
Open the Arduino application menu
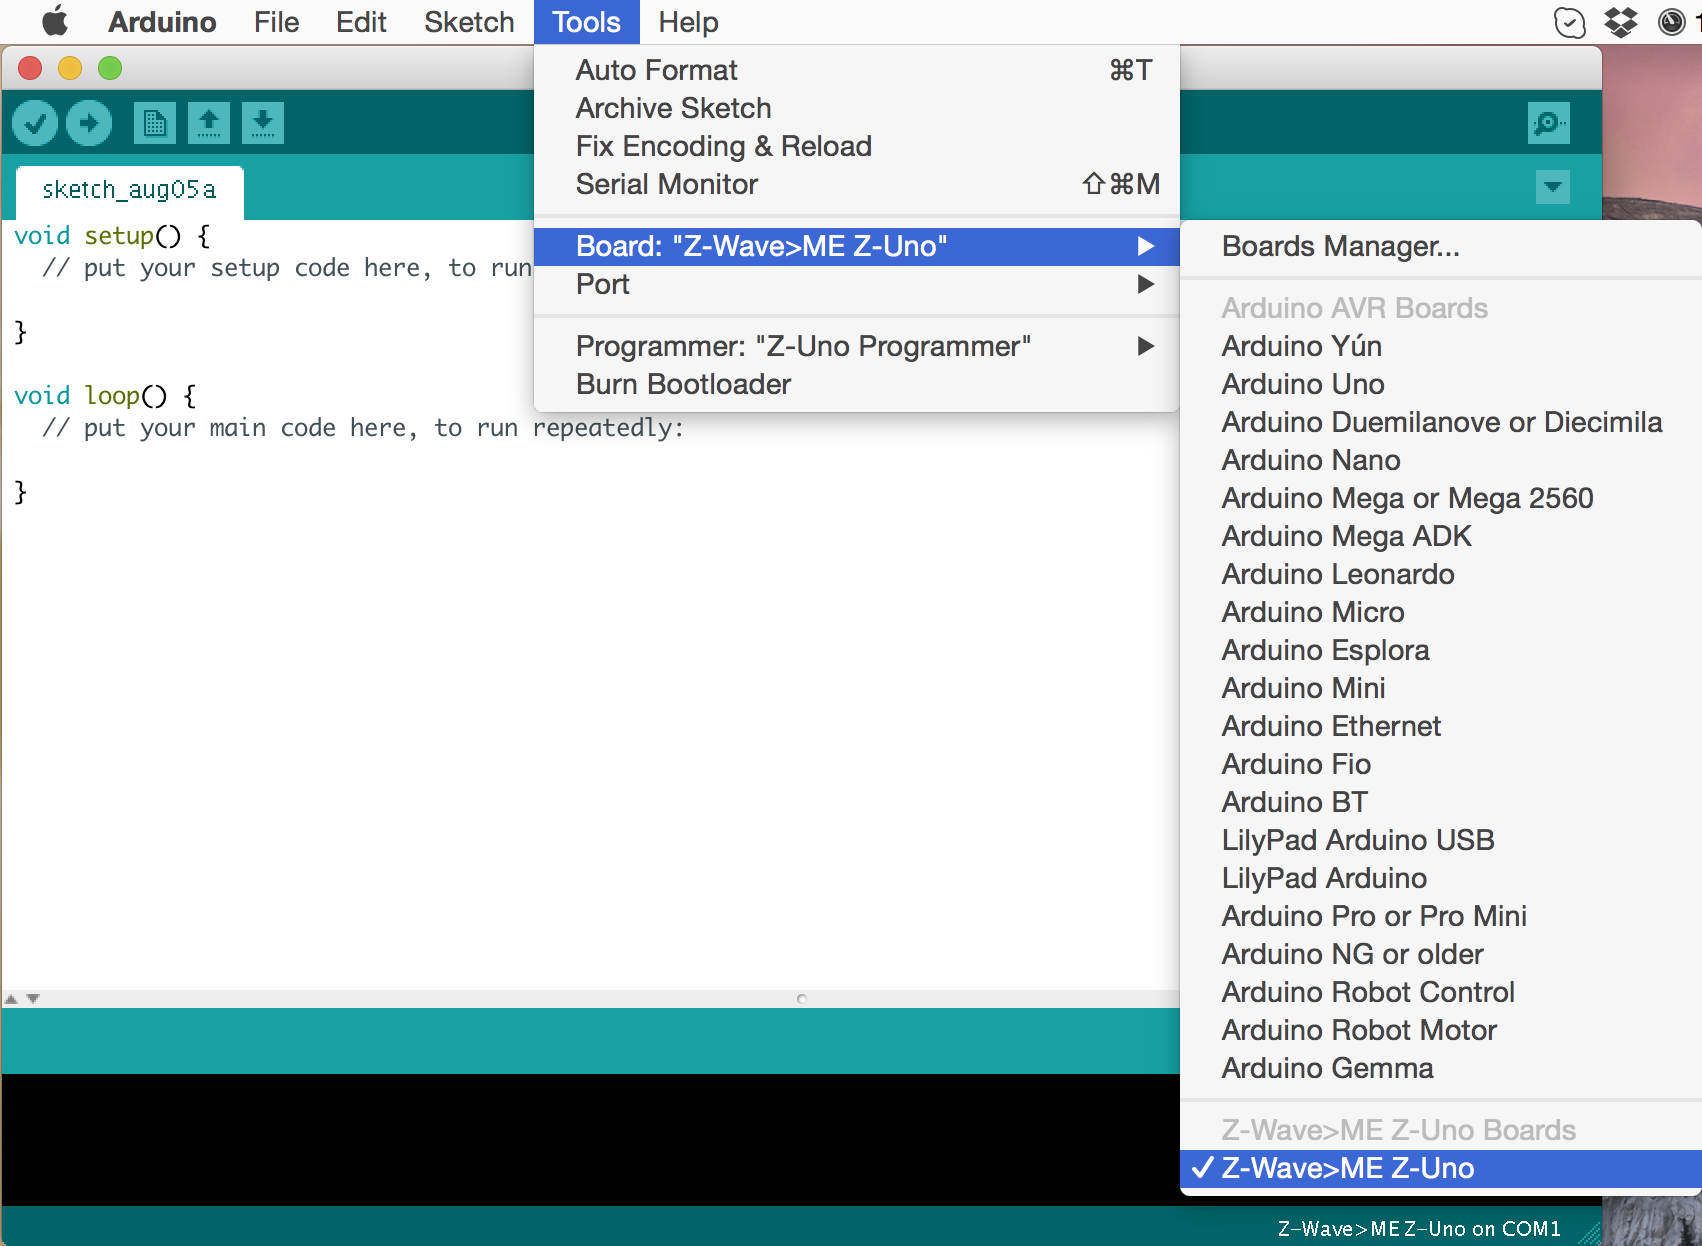click(162, 22)
